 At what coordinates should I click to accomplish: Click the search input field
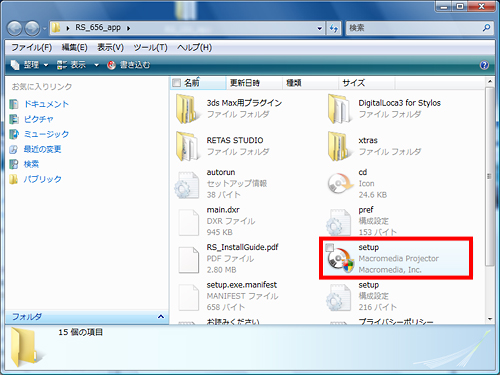(x=413, y=28)
